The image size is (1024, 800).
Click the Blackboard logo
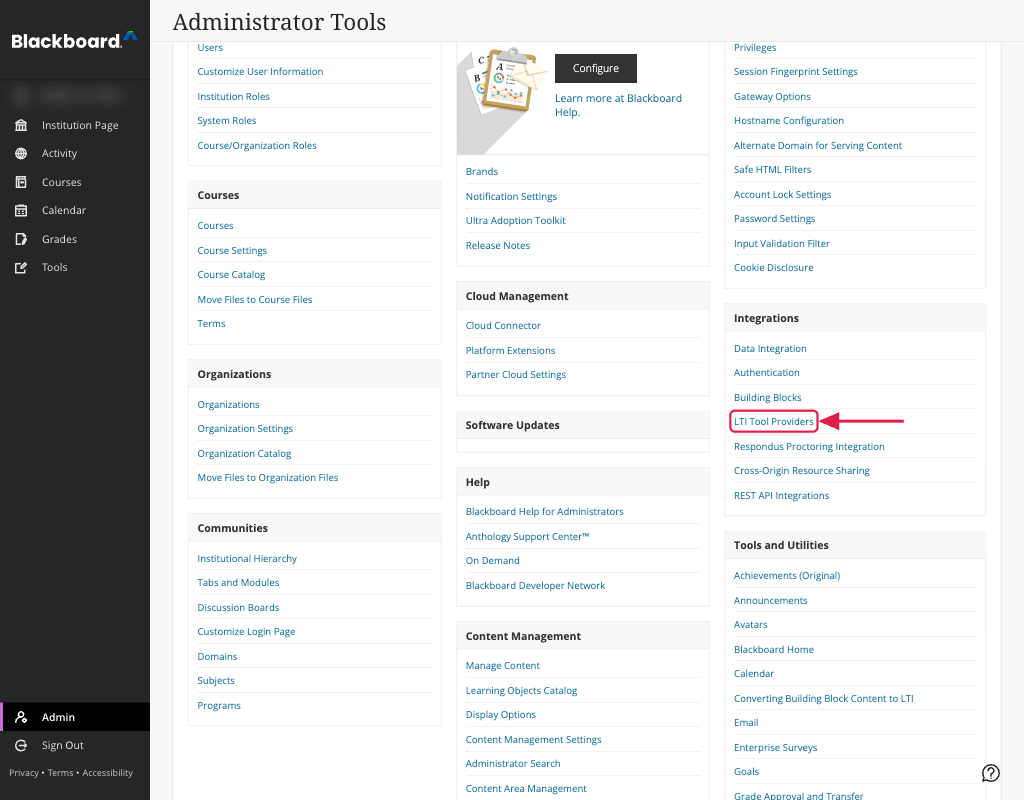[x=74, y=40]
